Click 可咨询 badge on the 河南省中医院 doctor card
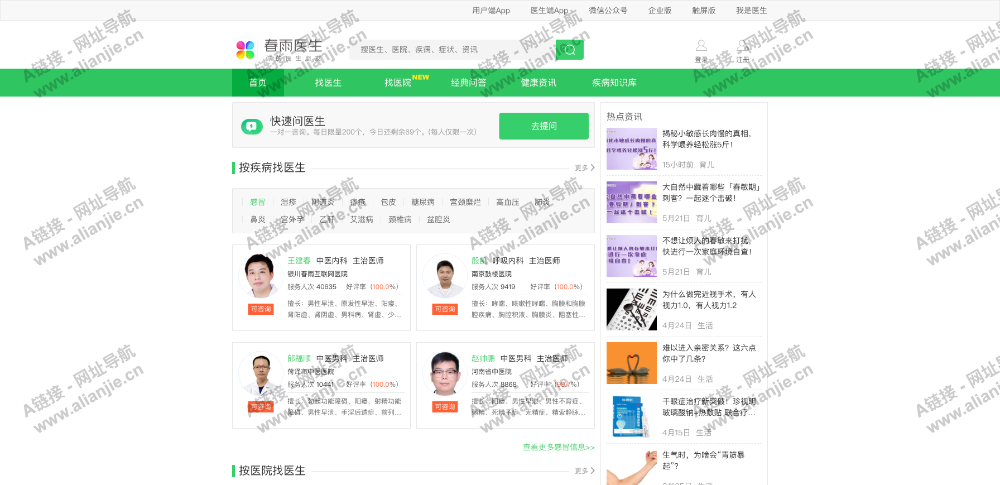The width and height of the screenshot is (1000, 485). point(445,407)
